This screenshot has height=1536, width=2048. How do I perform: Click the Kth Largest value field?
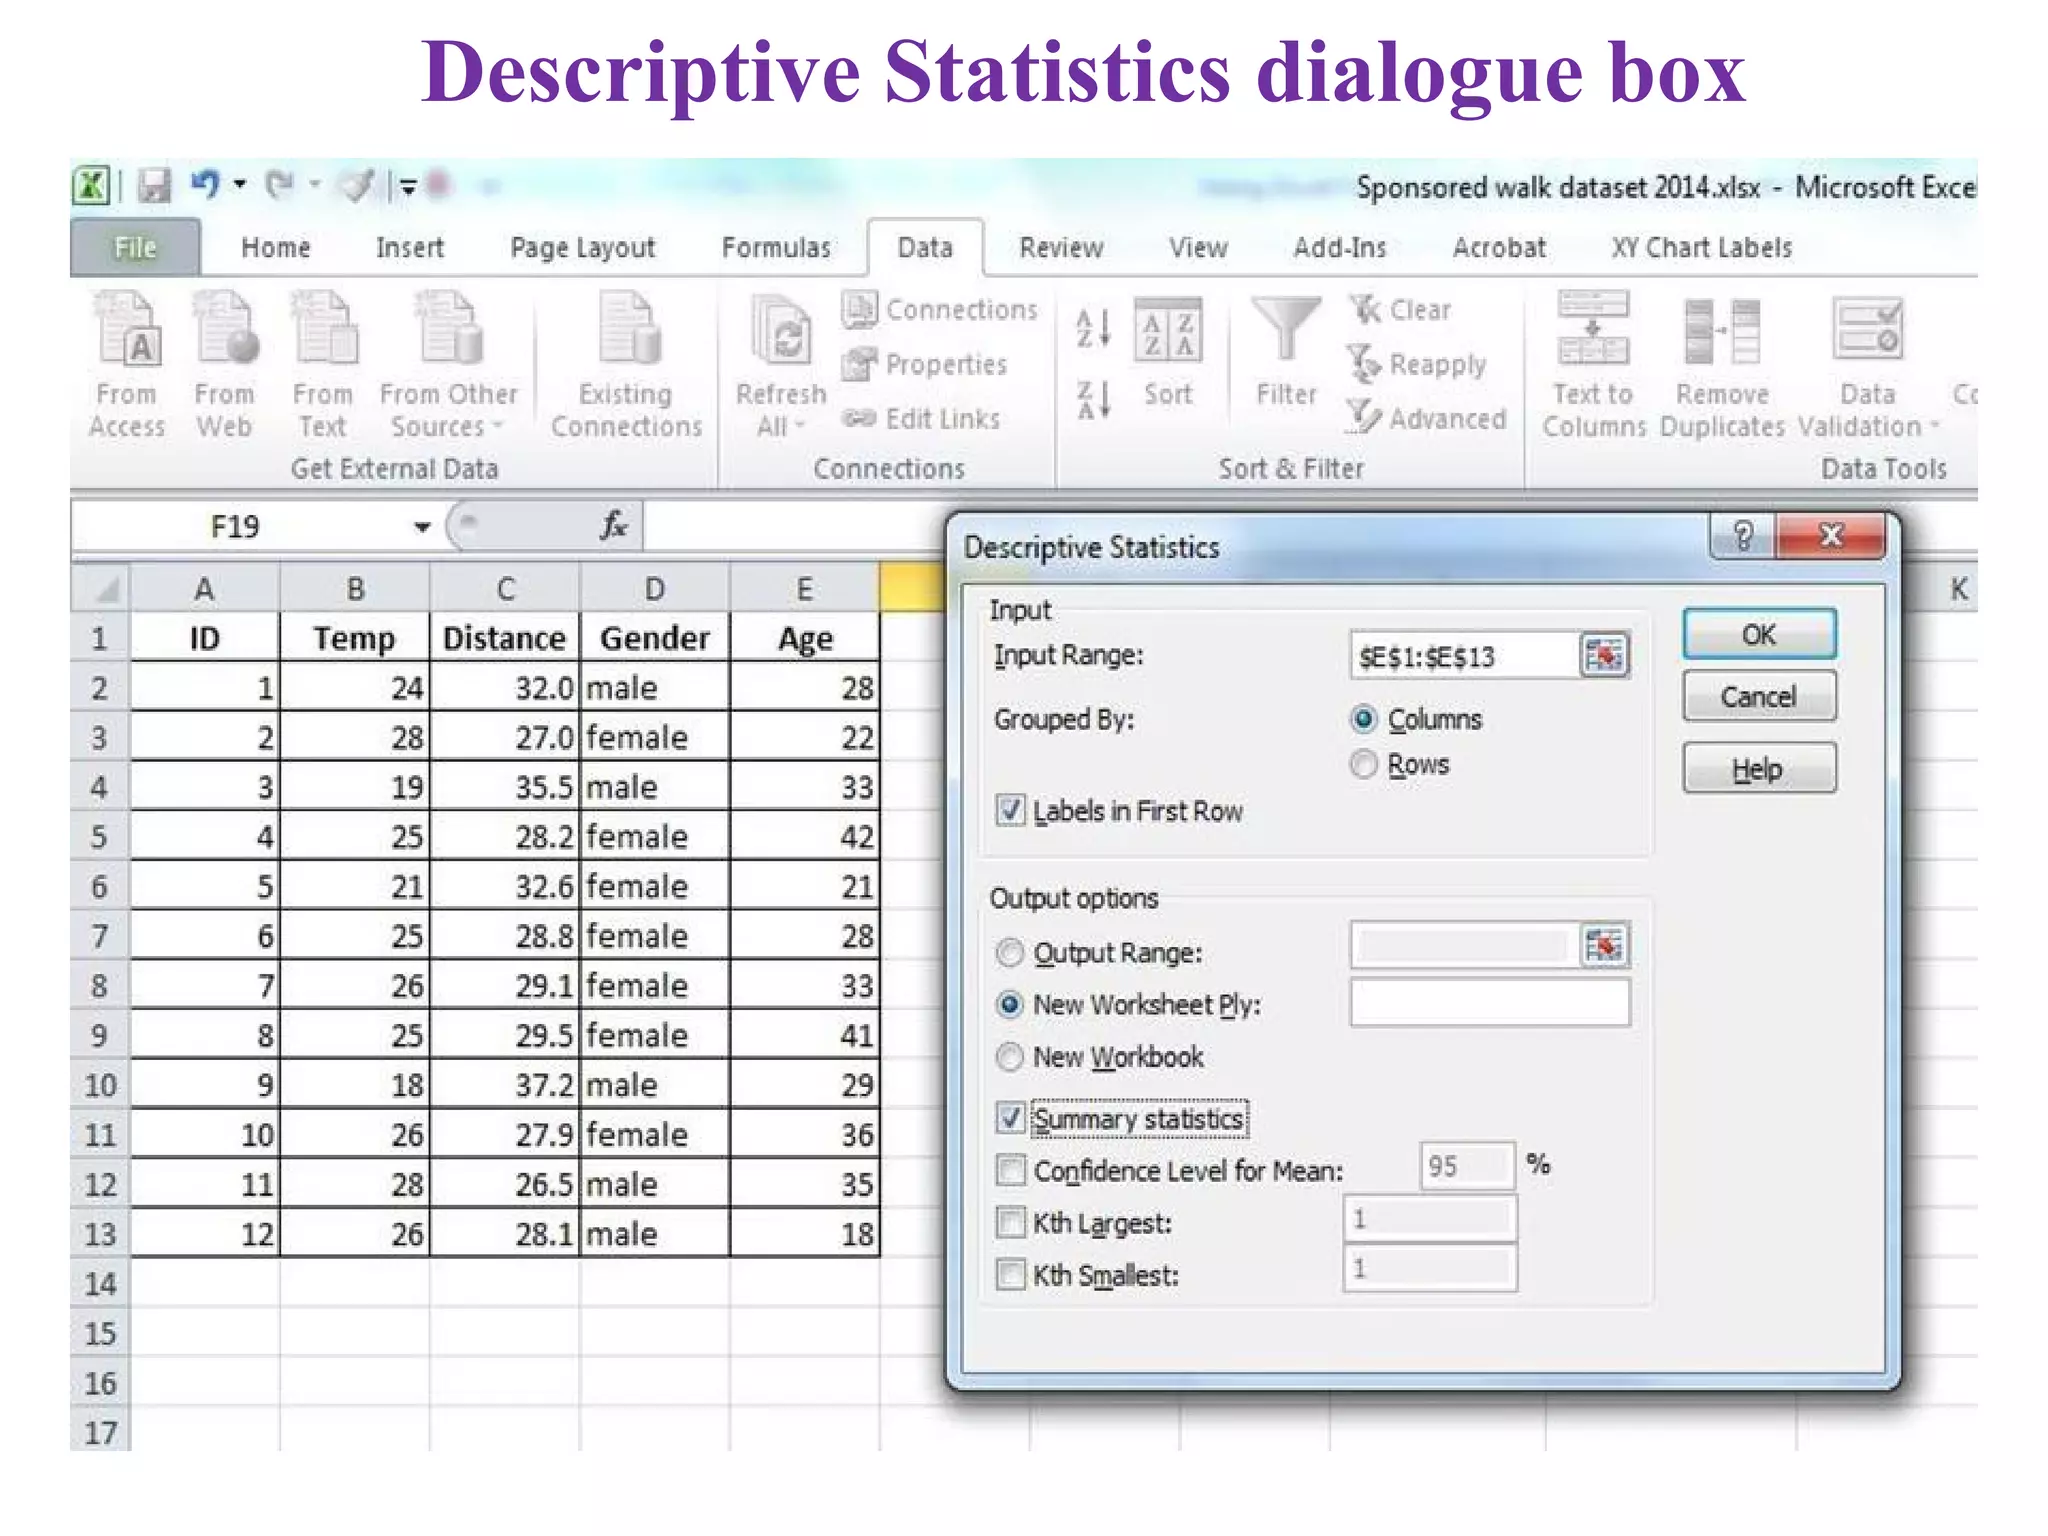(1429, 1218)
